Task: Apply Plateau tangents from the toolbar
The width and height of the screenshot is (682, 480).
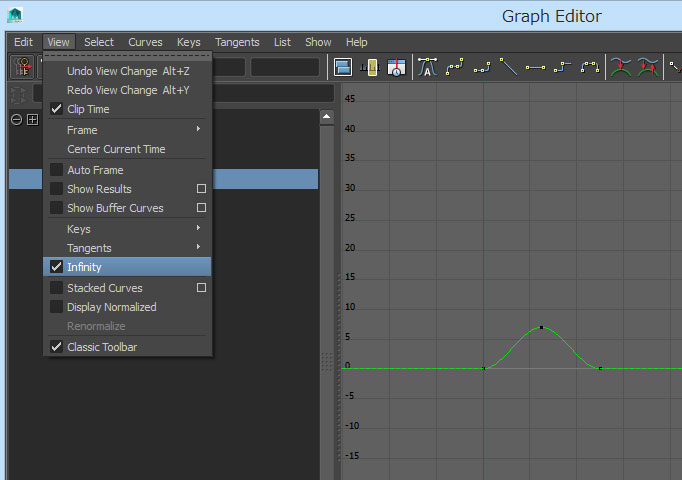Action: [x=590, y=67]
